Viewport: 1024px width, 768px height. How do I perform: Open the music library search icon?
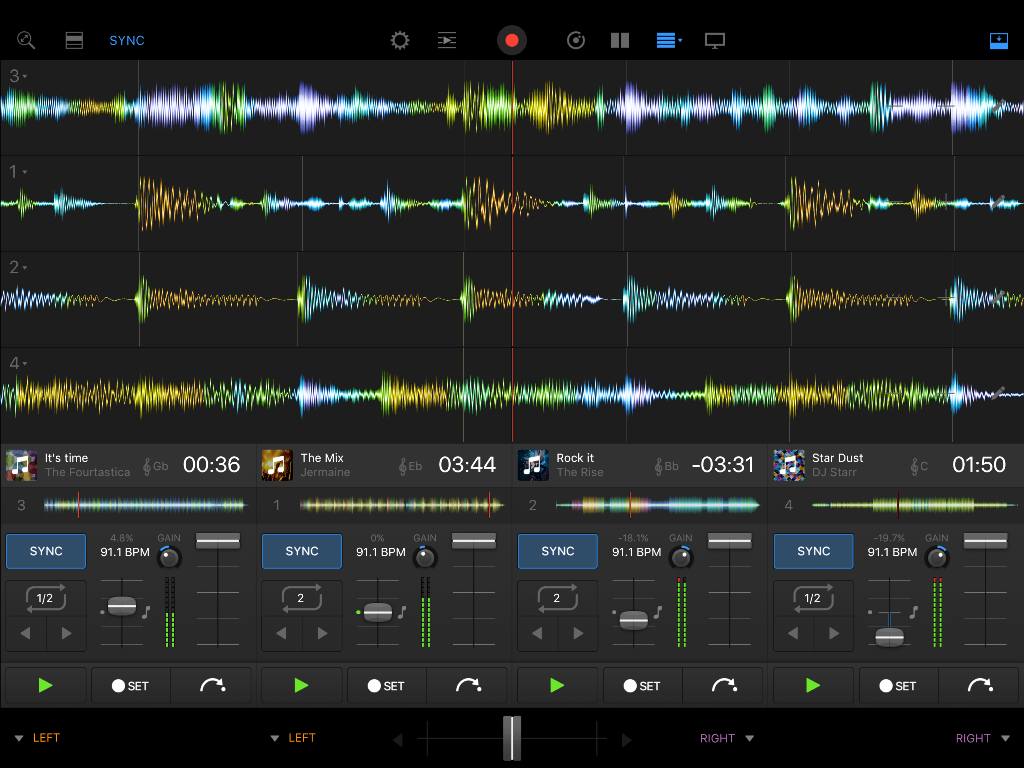pos(26,41)
